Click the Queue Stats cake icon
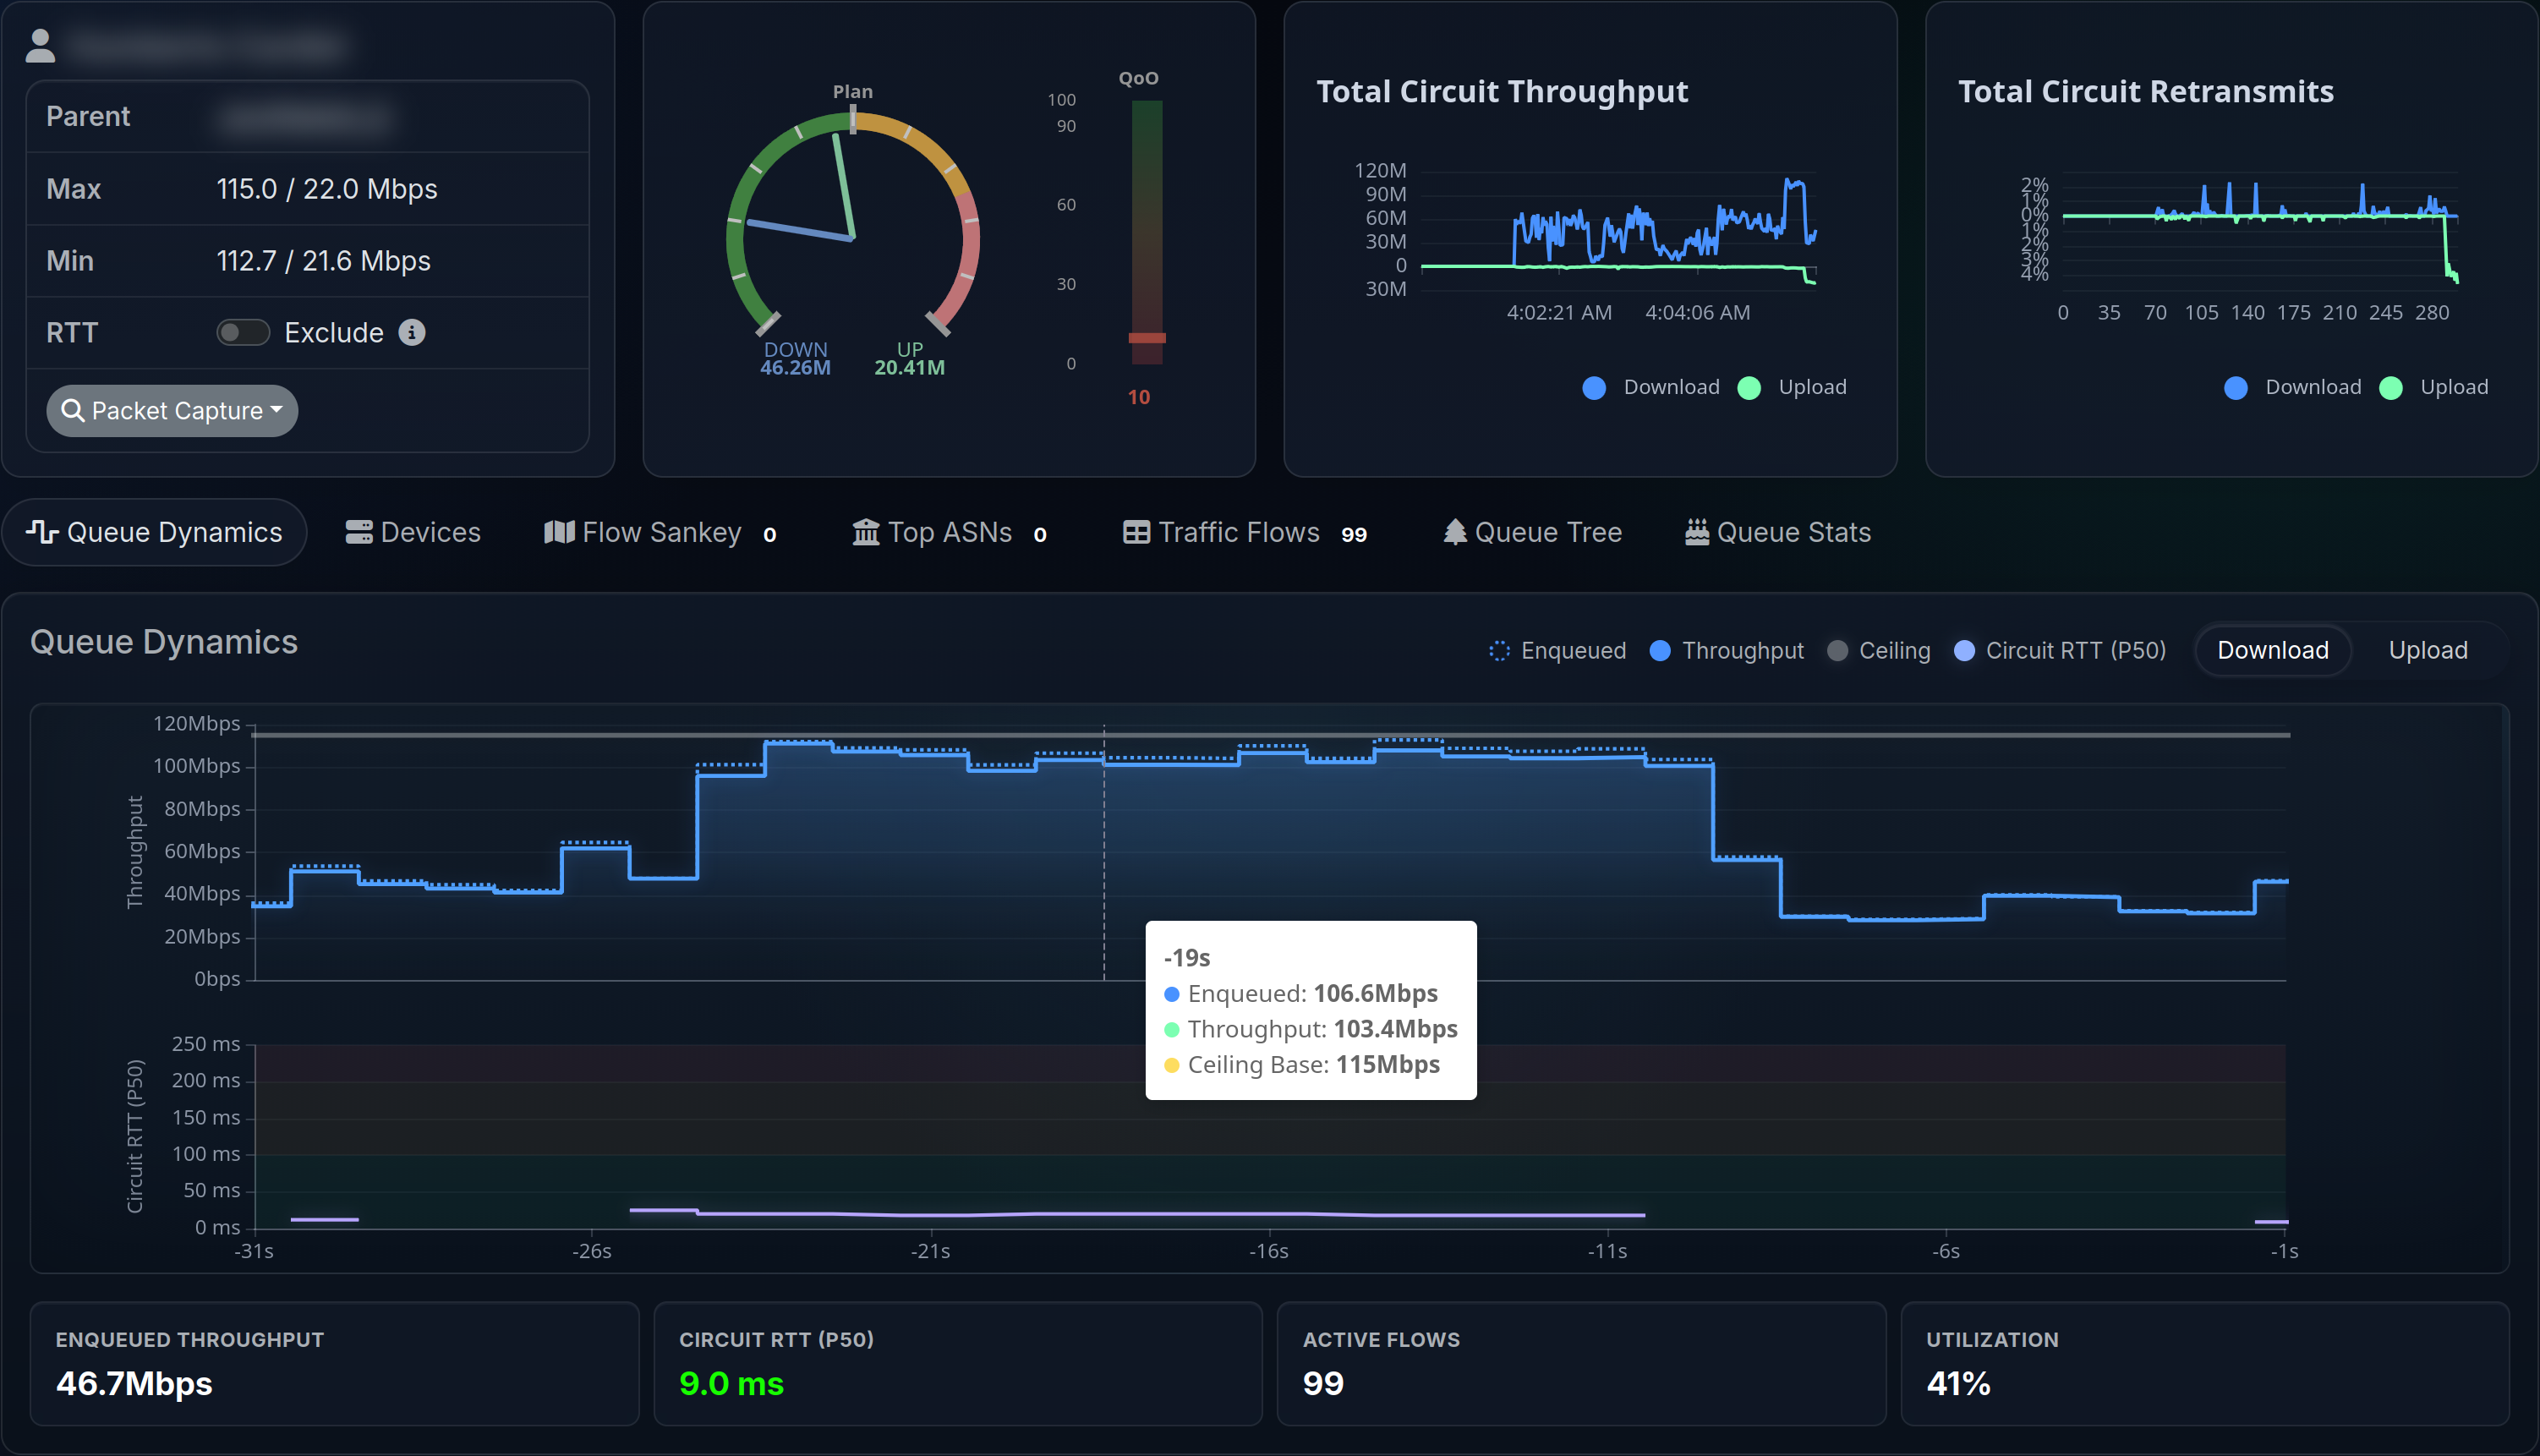2540x1456 pixels. pyautogui.click(x=1697, y=532)
